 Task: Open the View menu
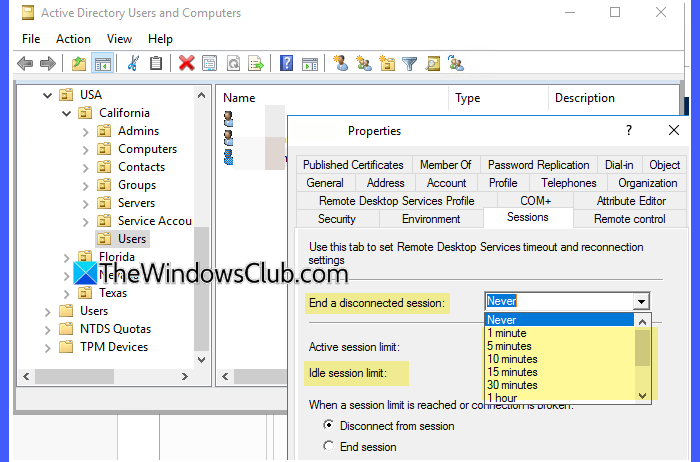point(119,39)
